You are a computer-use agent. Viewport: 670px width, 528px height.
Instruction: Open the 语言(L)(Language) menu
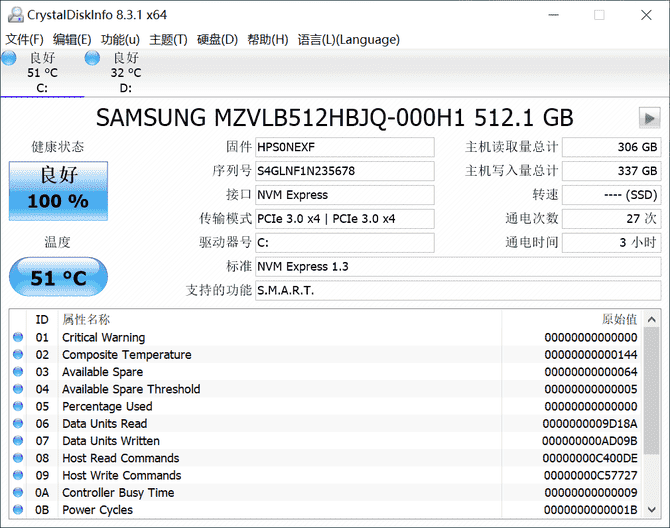tap(349, 39)
